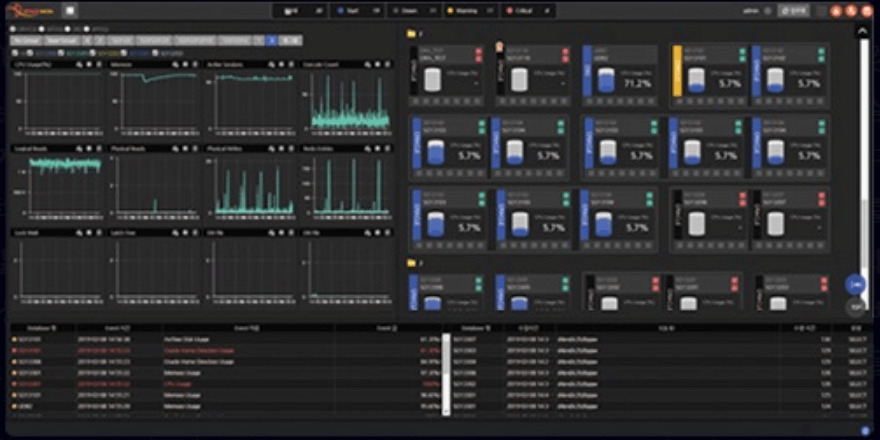The image size is (880, 440).
Task: Click the 71.2% CPU usage value
Action: (637, 84)
